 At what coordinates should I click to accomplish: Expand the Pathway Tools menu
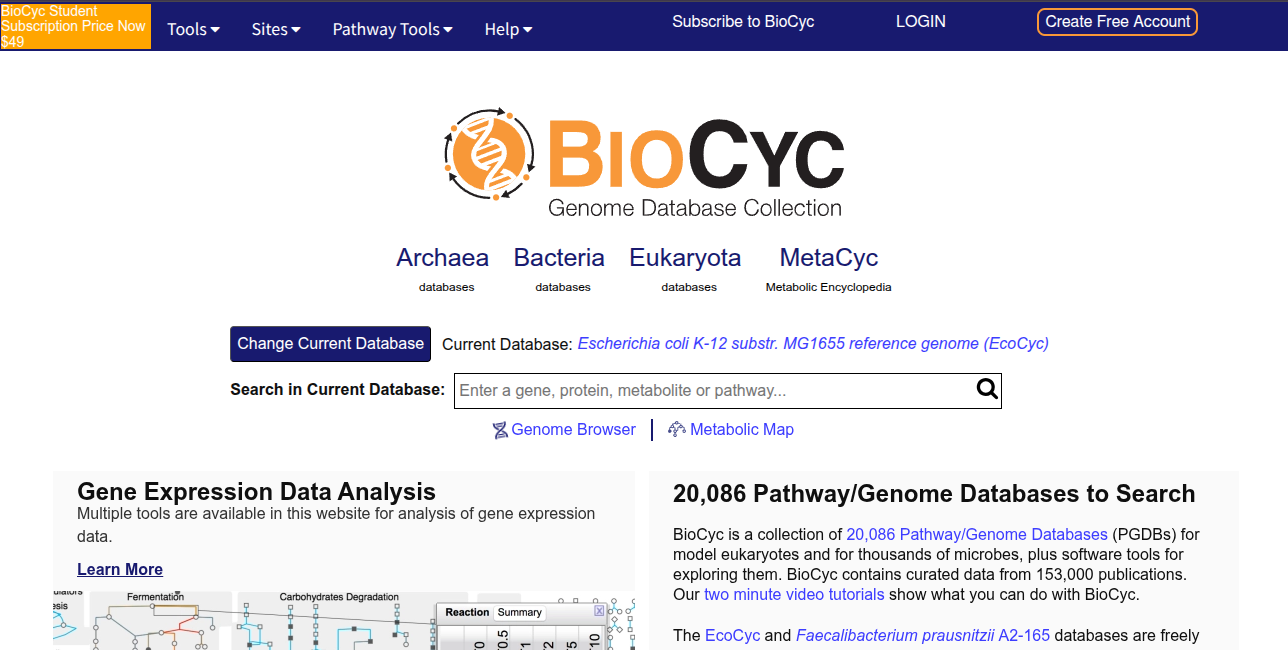click(x=392, y=29)
